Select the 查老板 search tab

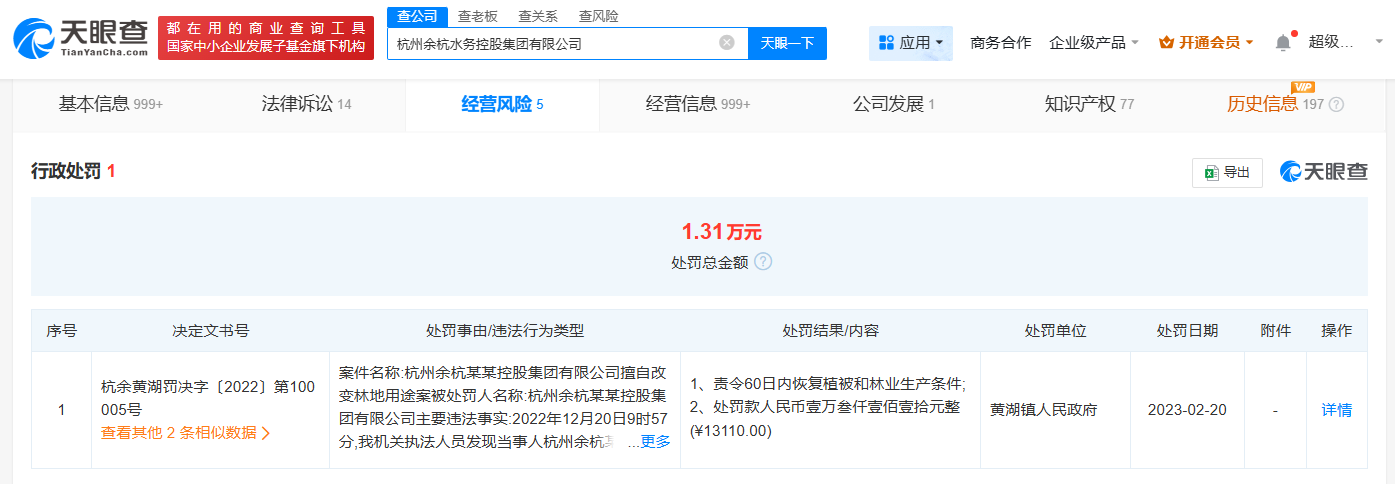(478, 16)
